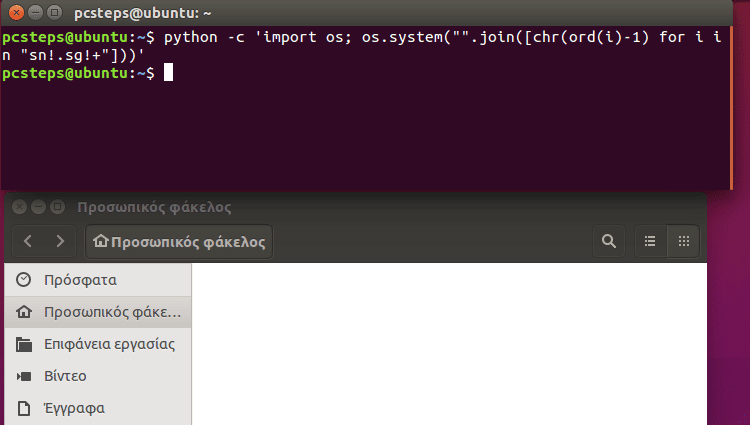This screenshot has width=750, height=425.
Task: Go forward in the file manager
Action: coord(61,241)
